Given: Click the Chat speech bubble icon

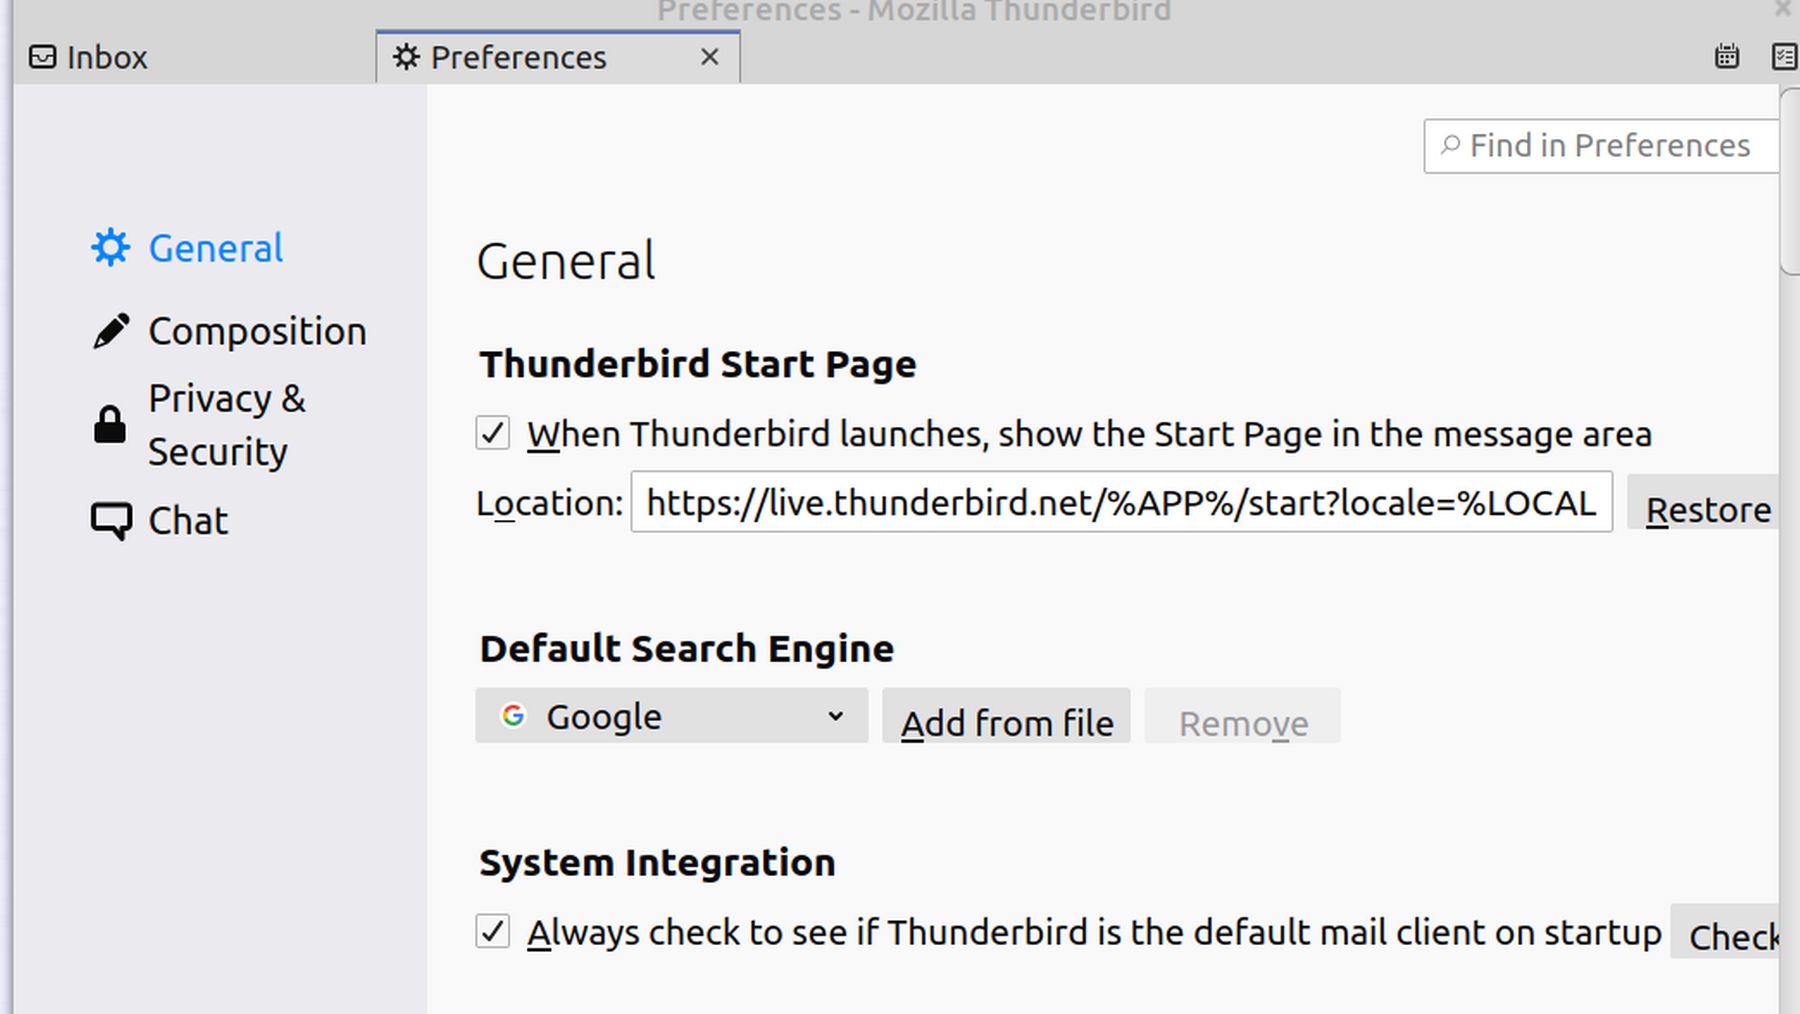Looking at the screenshot, I should click(111, 521).
